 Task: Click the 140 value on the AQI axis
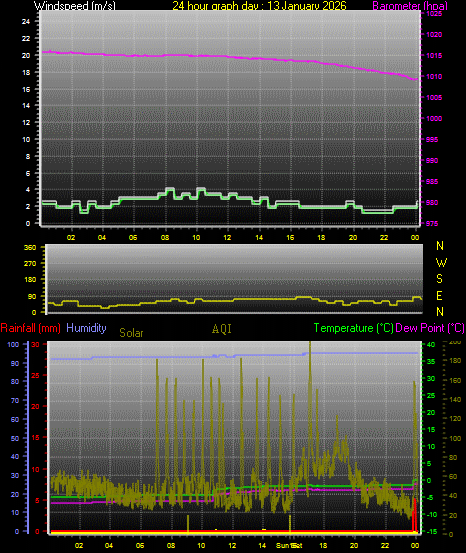tap(455, 400)
